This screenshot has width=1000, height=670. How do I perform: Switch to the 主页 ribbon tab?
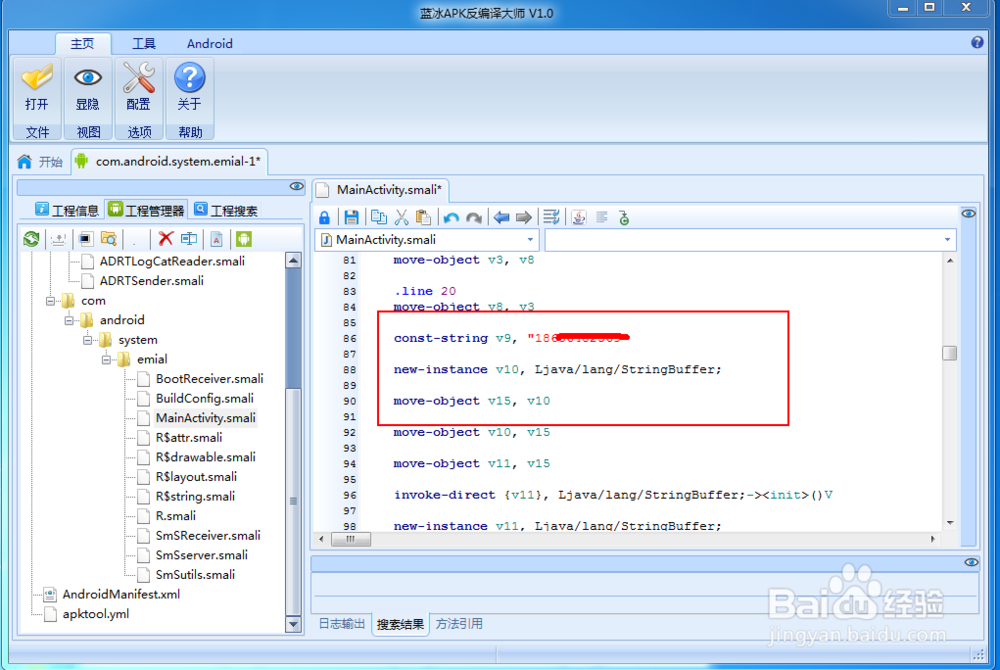82,43
